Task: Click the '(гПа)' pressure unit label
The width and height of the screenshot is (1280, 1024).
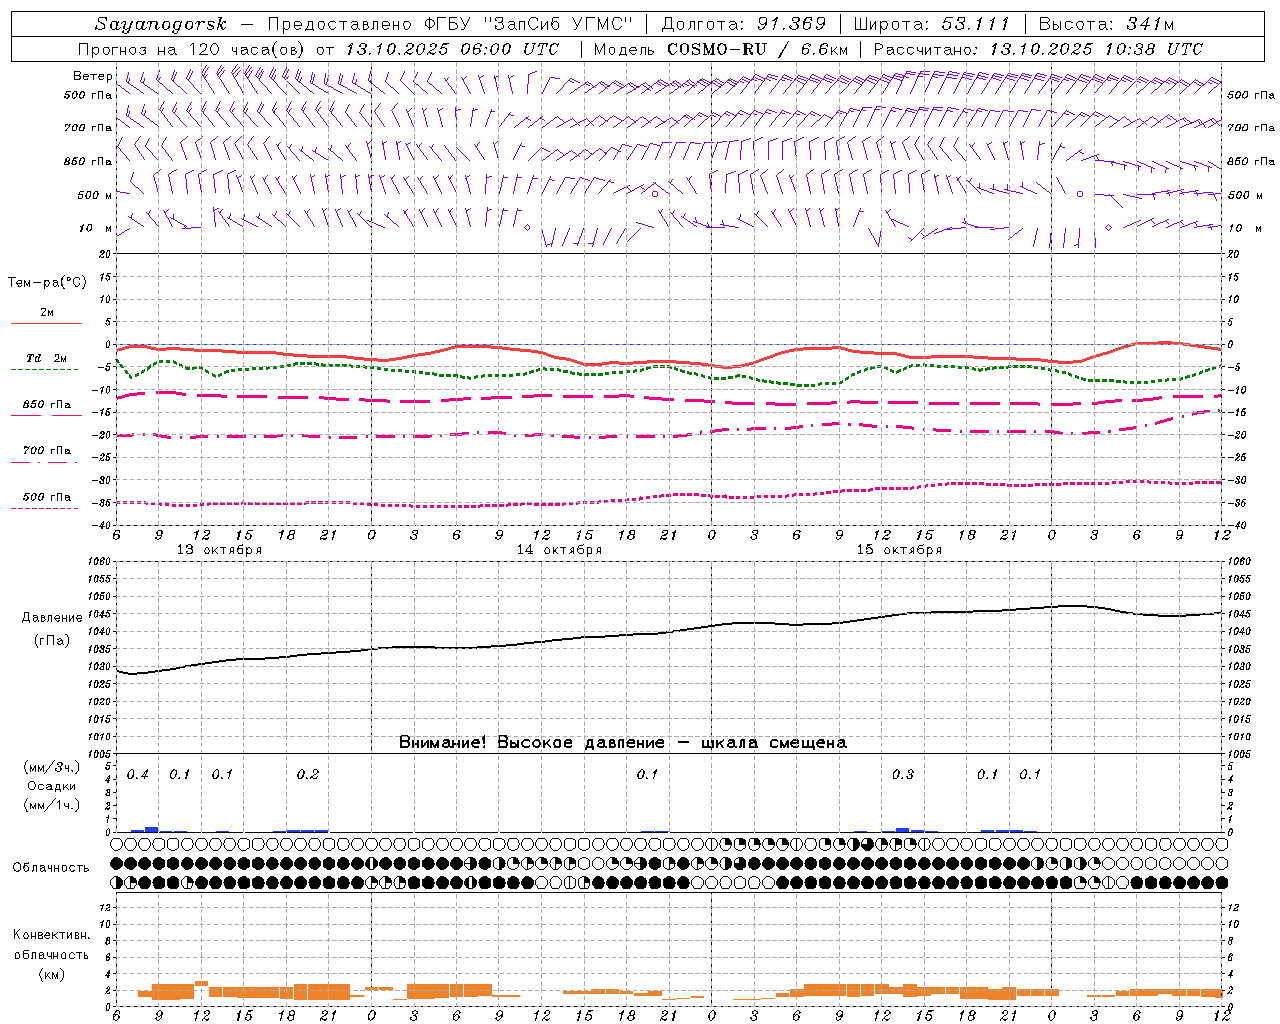Action: (52, 641)
